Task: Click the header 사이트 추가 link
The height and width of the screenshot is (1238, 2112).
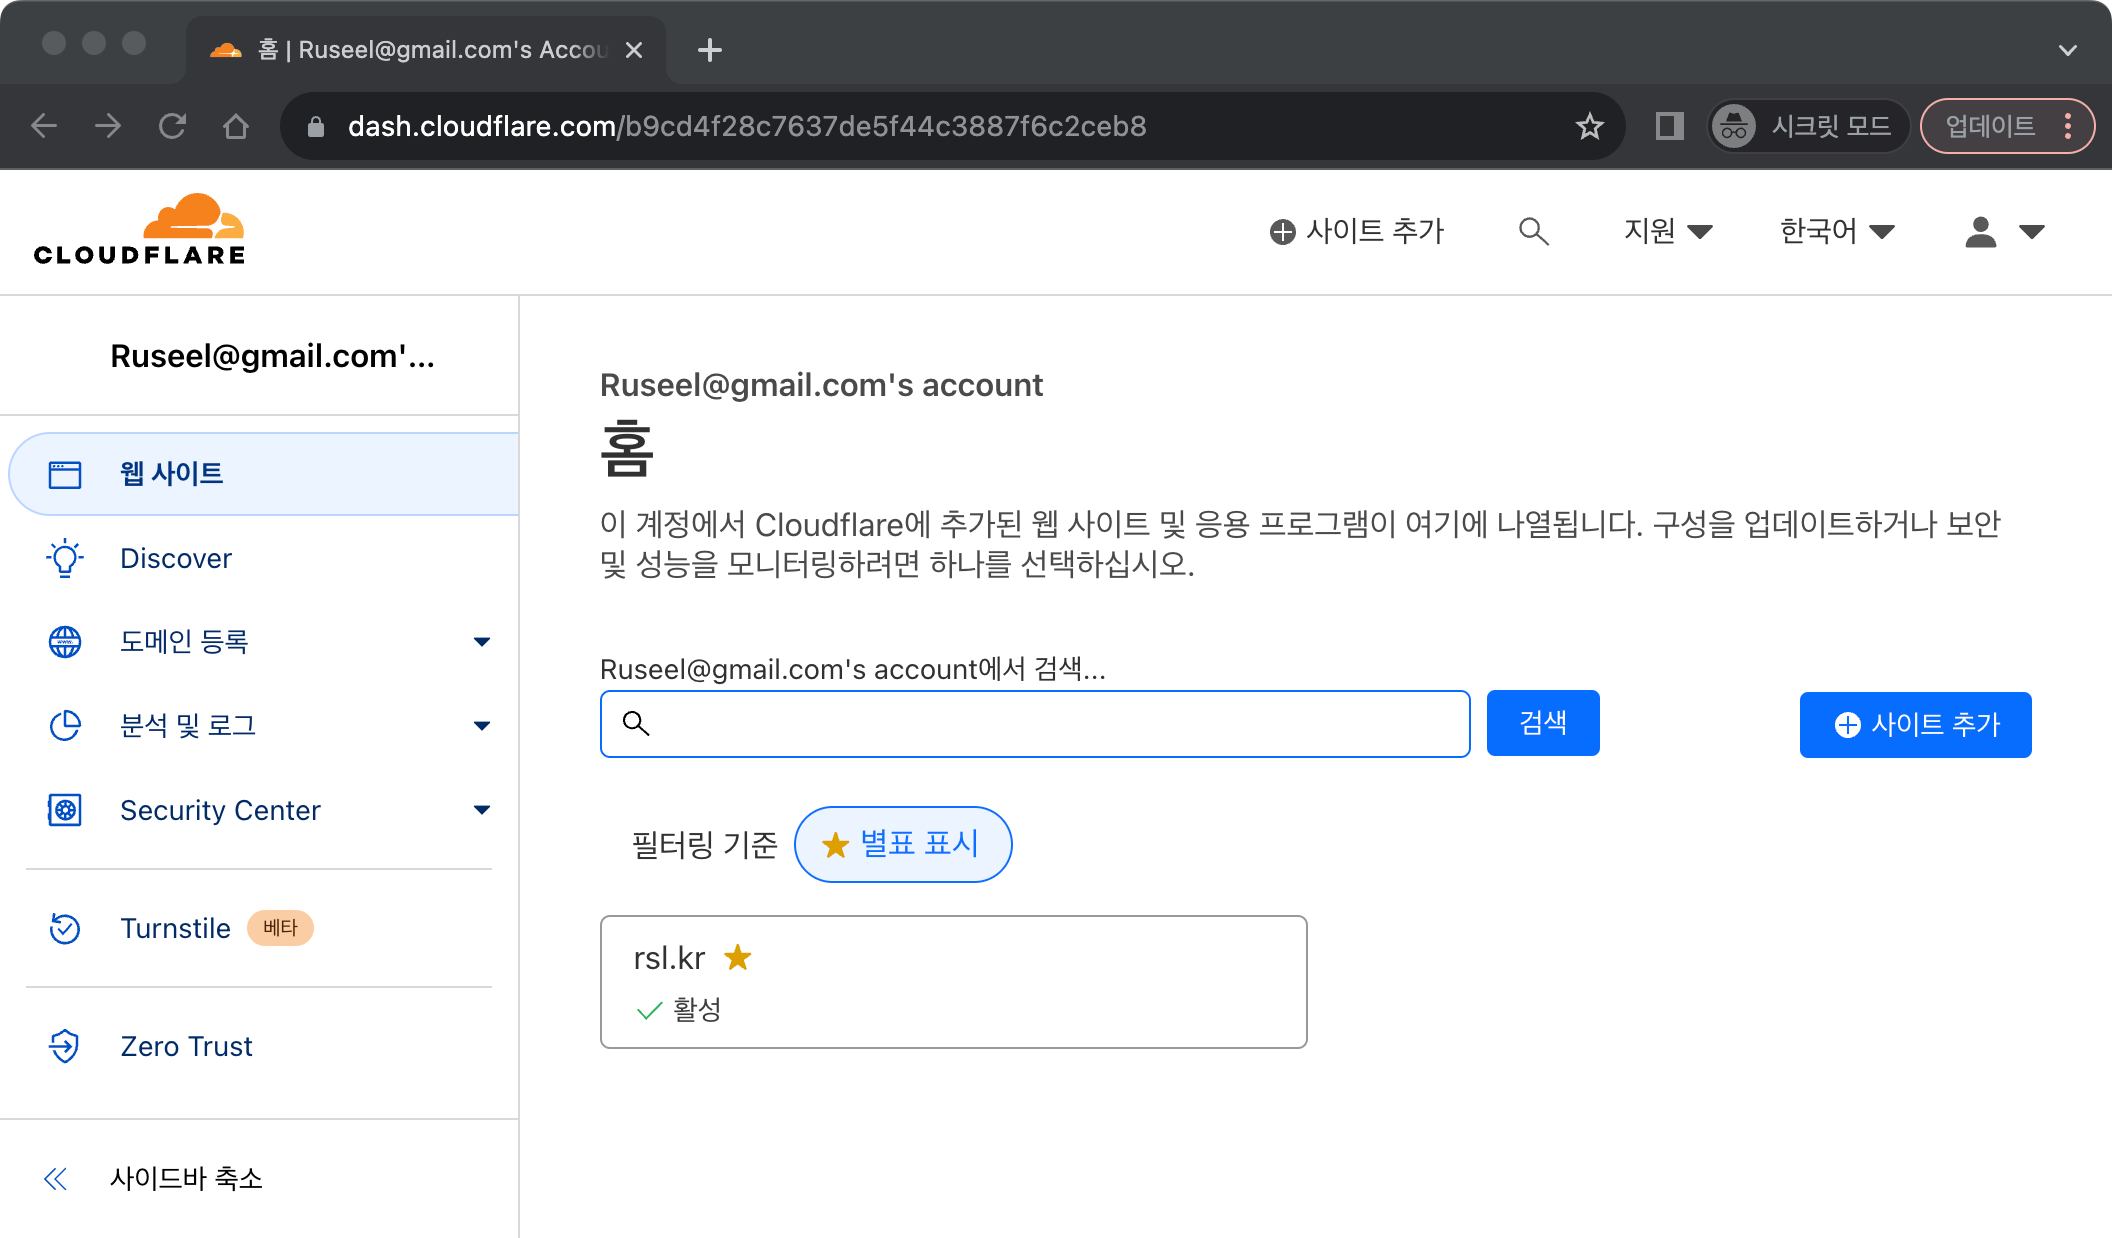Action: click(x=1357, y=232)
